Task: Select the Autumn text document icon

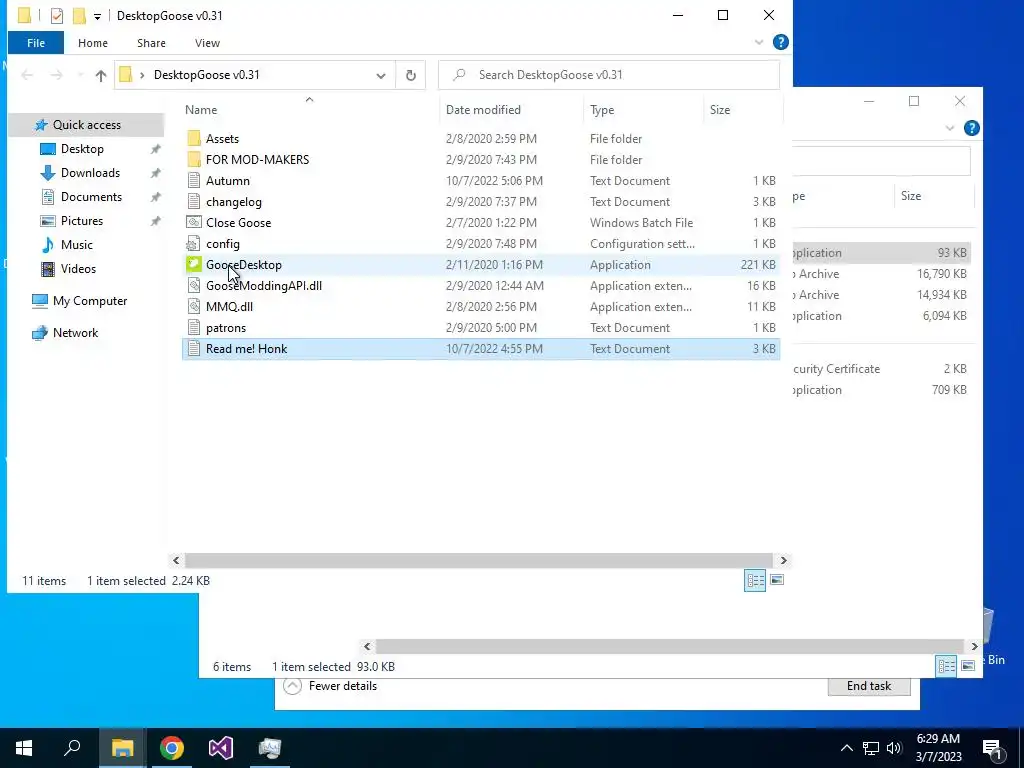Action: coord(193,181)
